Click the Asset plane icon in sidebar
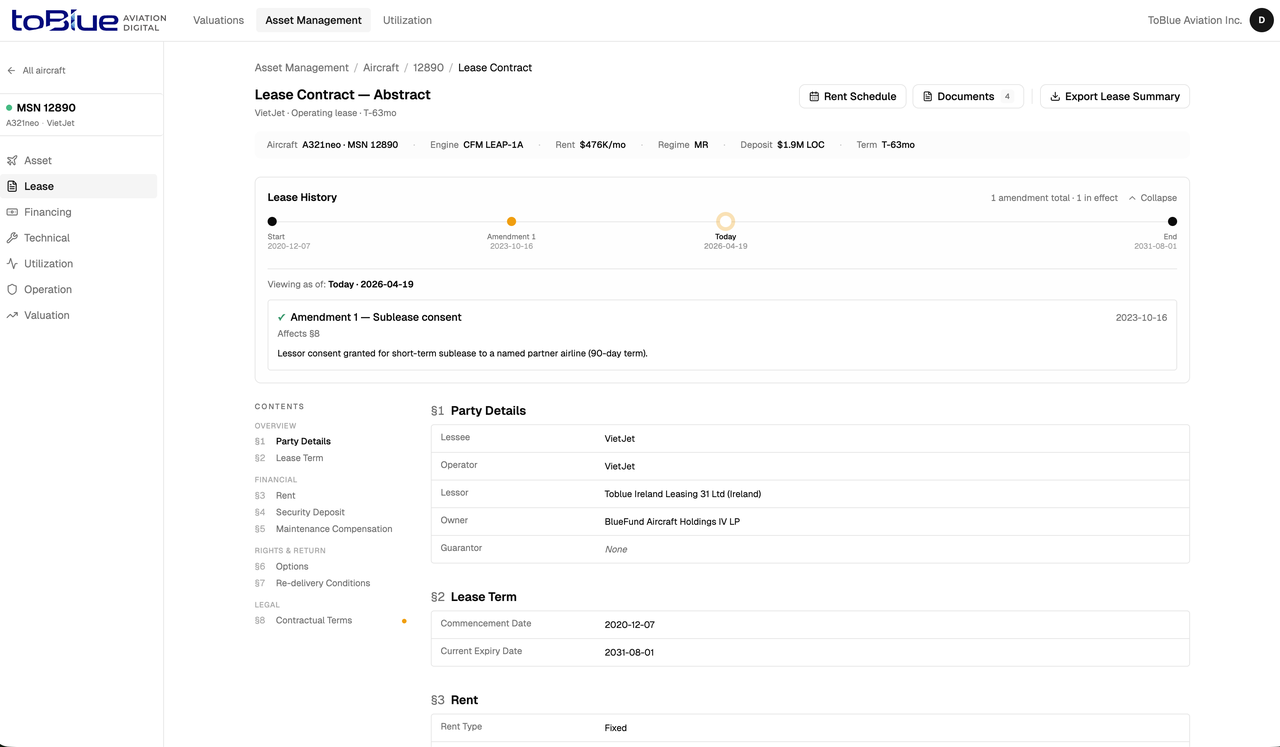 12,160
